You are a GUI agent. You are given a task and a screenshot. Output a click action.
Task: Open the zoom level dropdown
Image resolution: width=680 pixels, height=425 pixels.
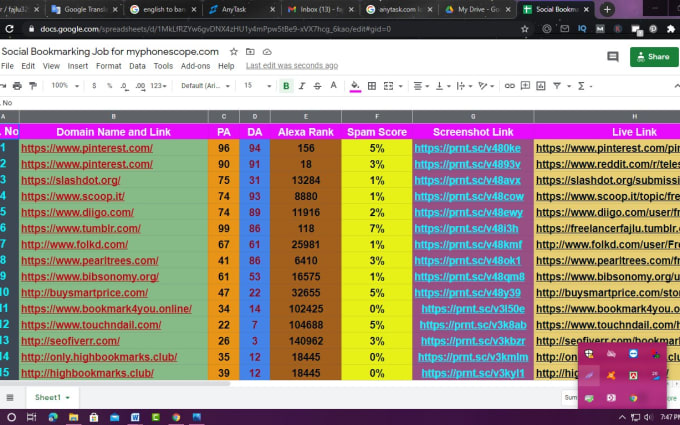[65, 86]
